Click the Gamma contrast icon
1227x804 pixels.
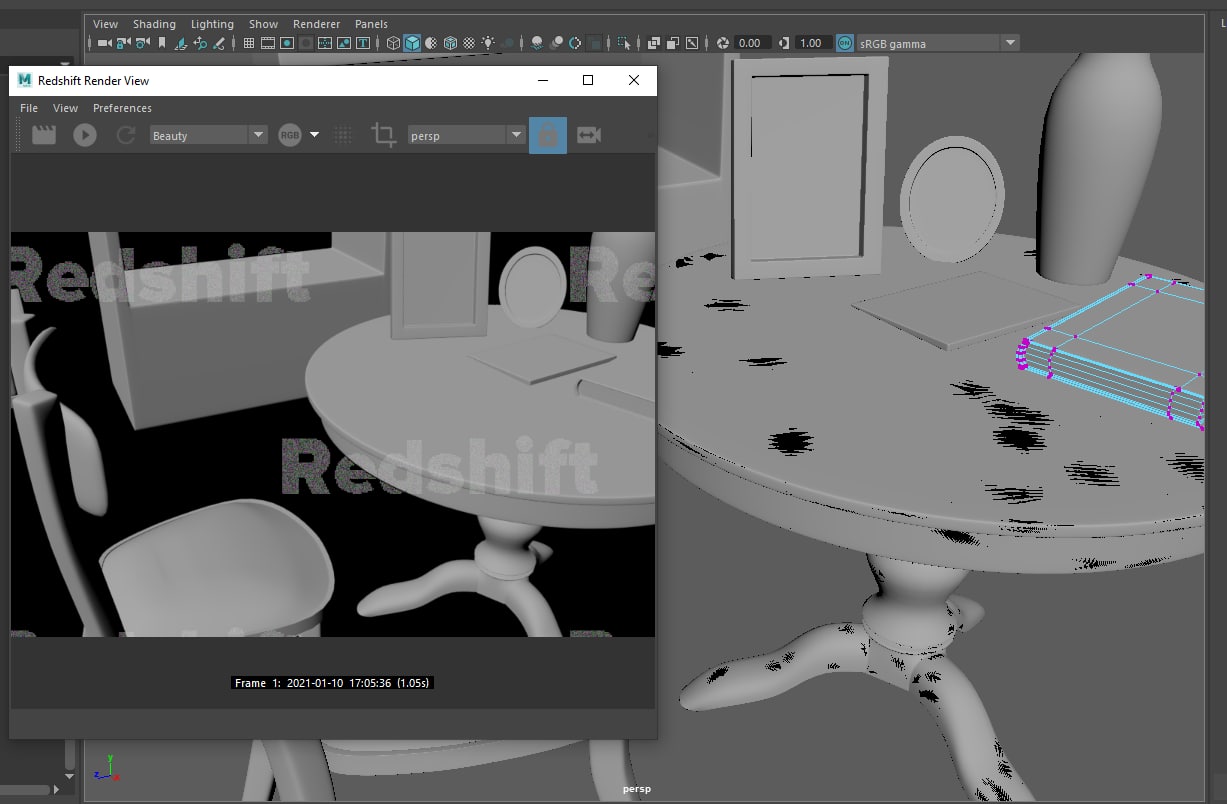tap(784, 43)
